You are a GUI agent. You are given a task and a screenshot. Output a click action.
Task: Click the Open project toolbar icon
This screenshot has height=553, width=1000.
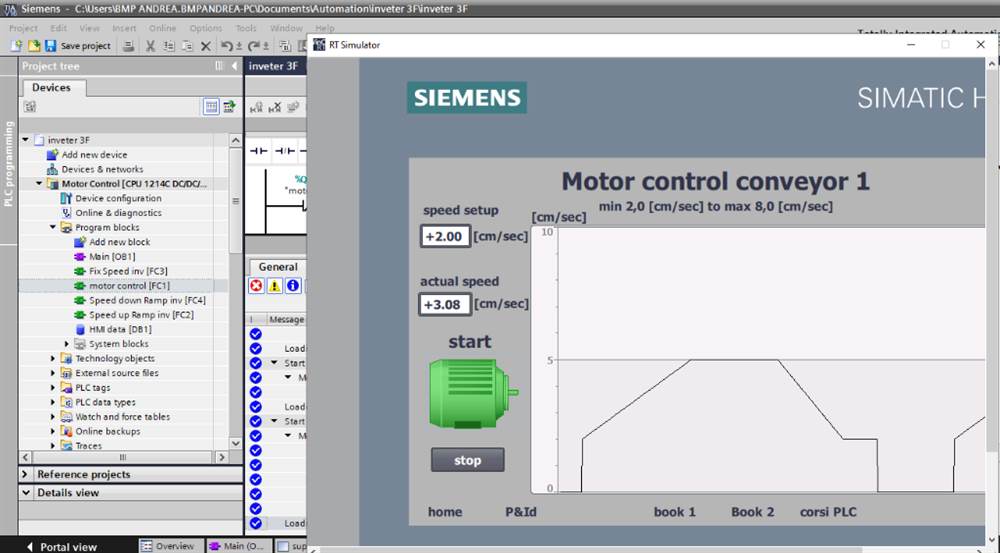click(x=34, y=46)
